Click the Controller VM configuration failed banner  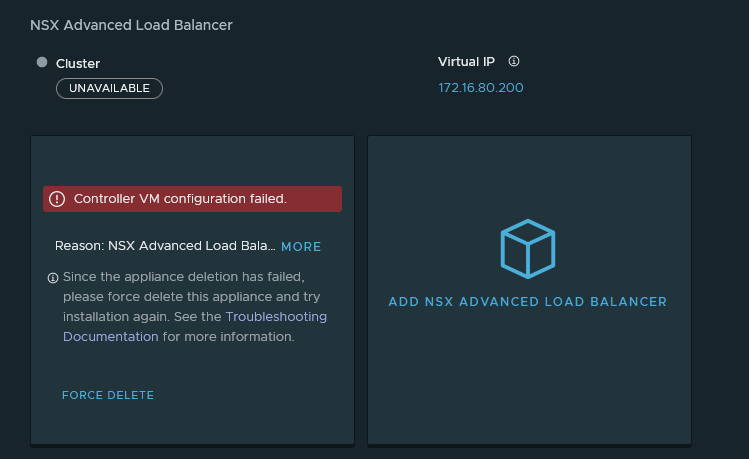pyautogui.click(x=193, y=199)
